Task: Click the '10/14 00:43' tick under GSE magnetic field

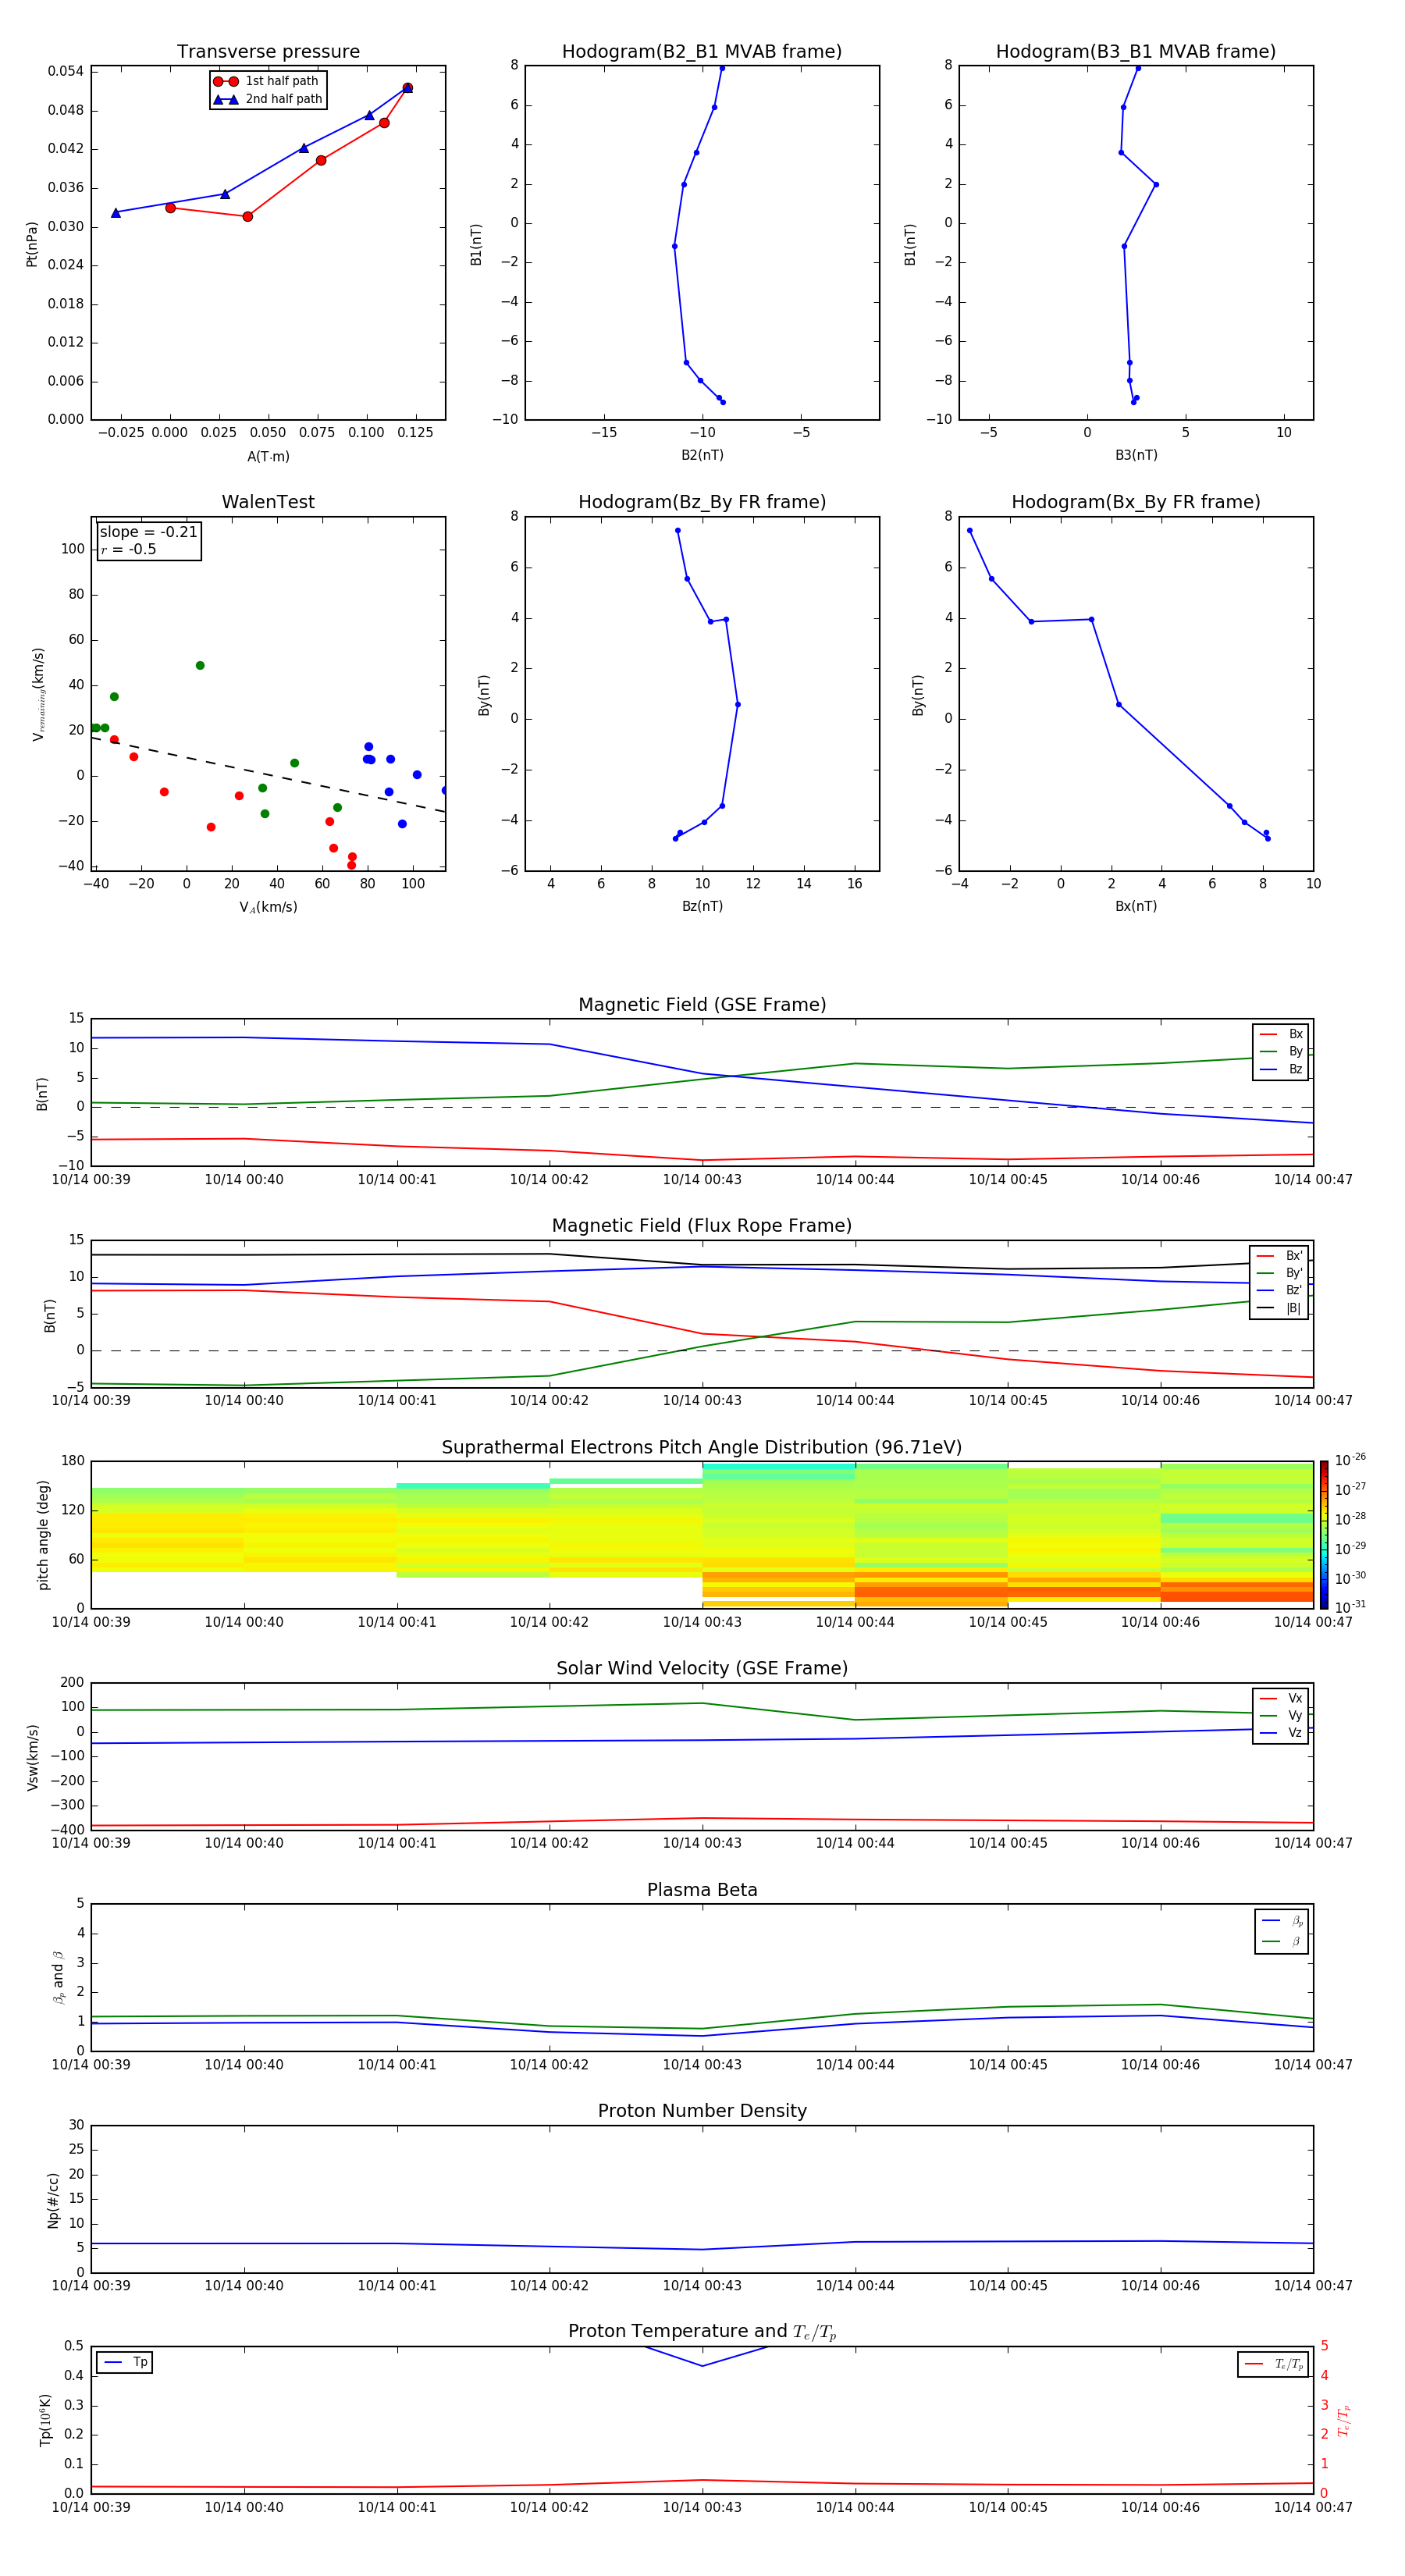Action: coord(702,1180)
